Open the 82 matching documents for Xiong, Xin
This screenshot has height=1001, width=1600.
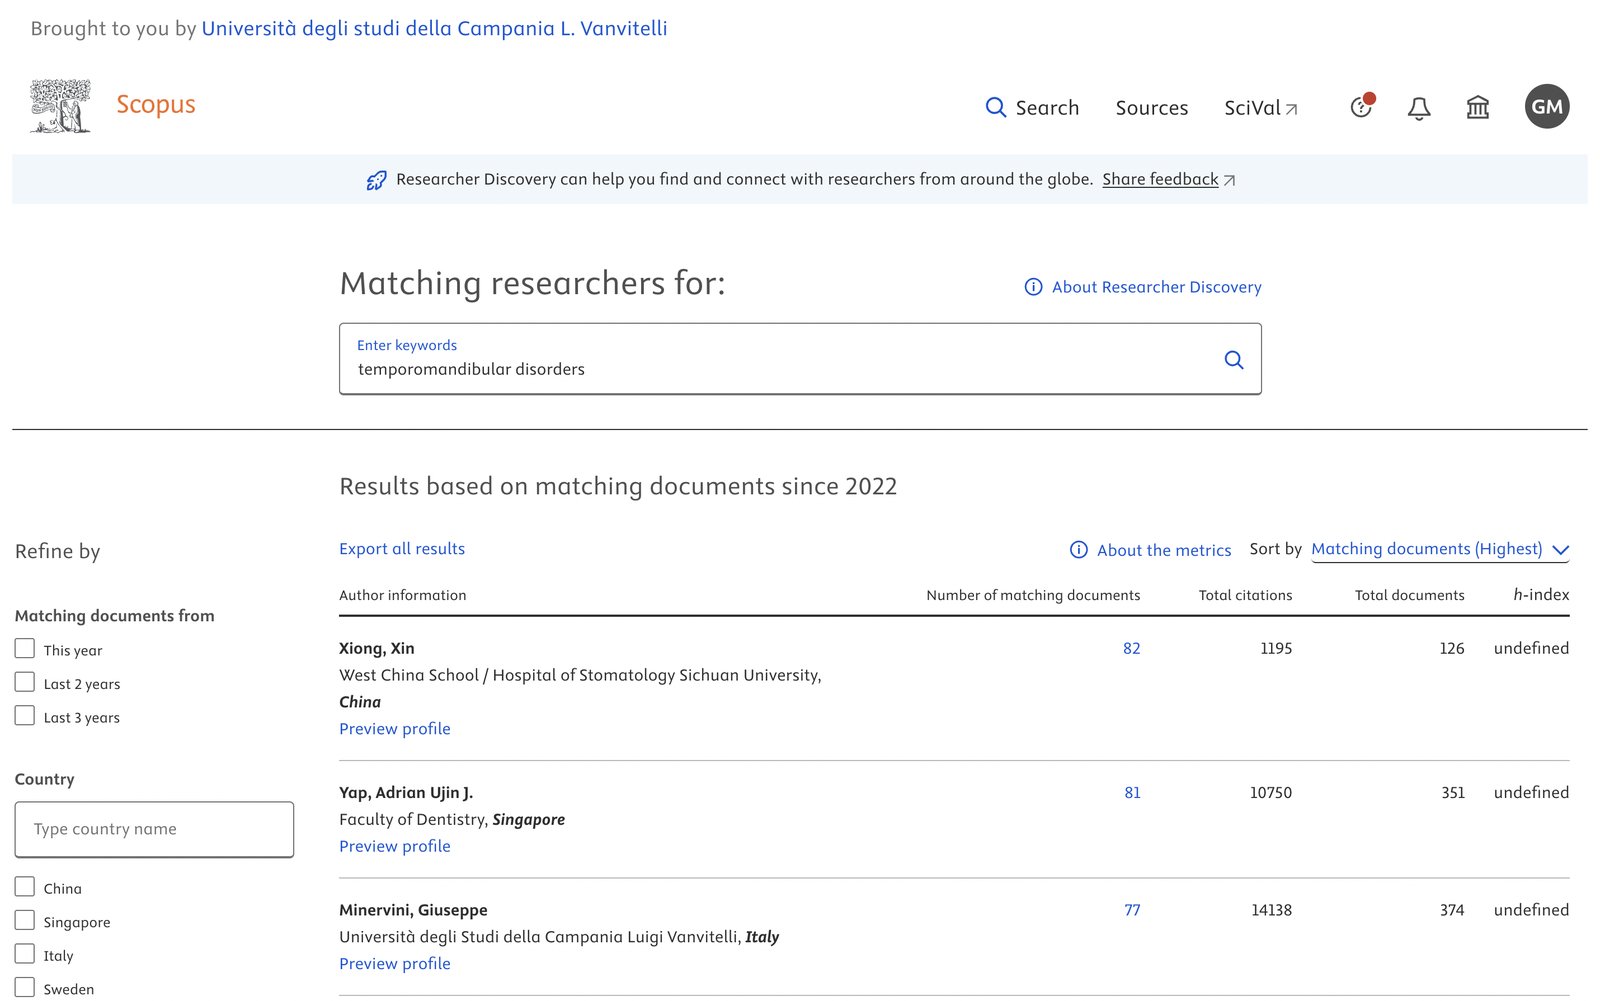(x=1131, y=648)
